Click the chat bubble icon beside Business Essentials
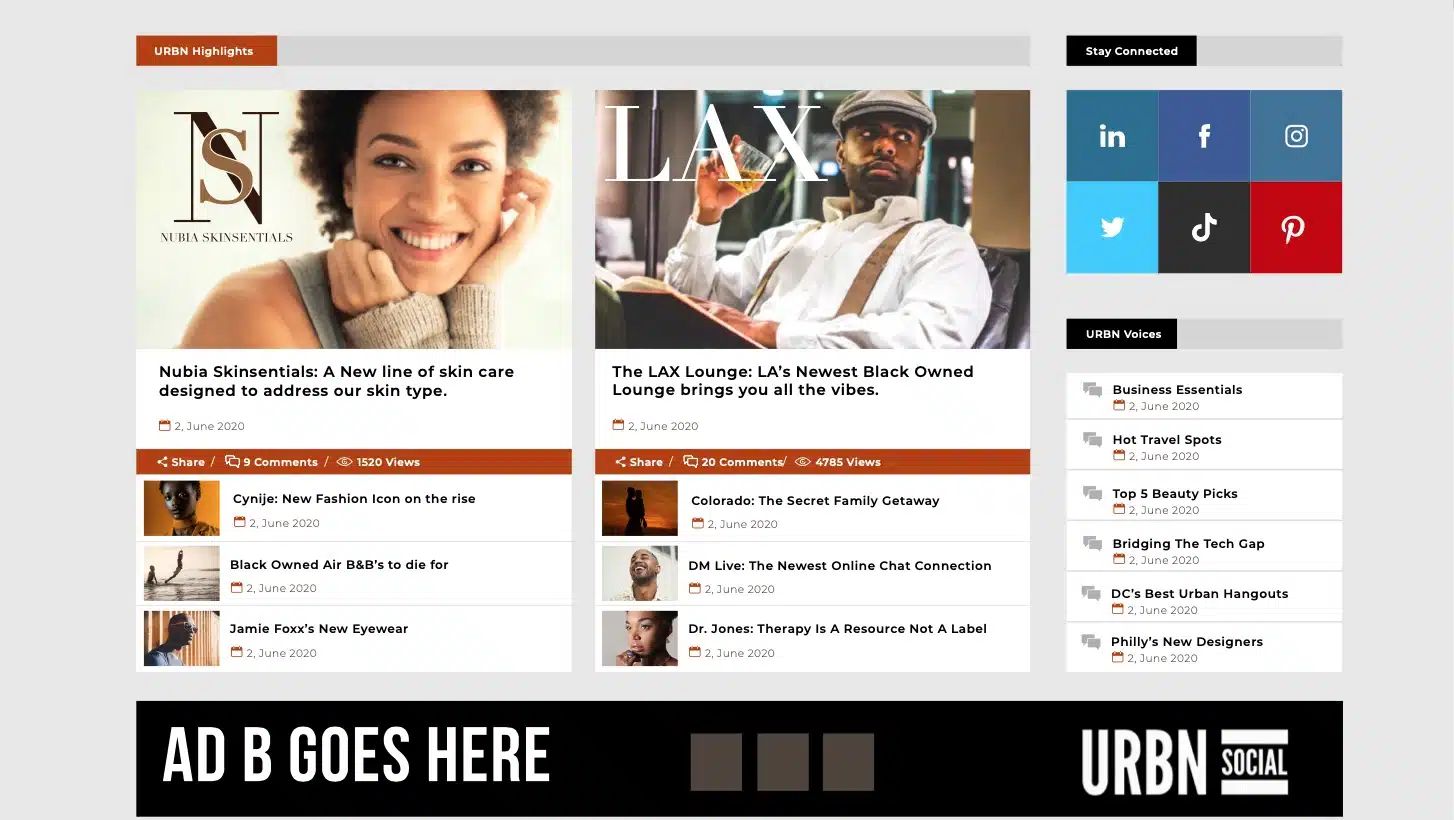The image size is (1454, 820). tap(1092, 390)
